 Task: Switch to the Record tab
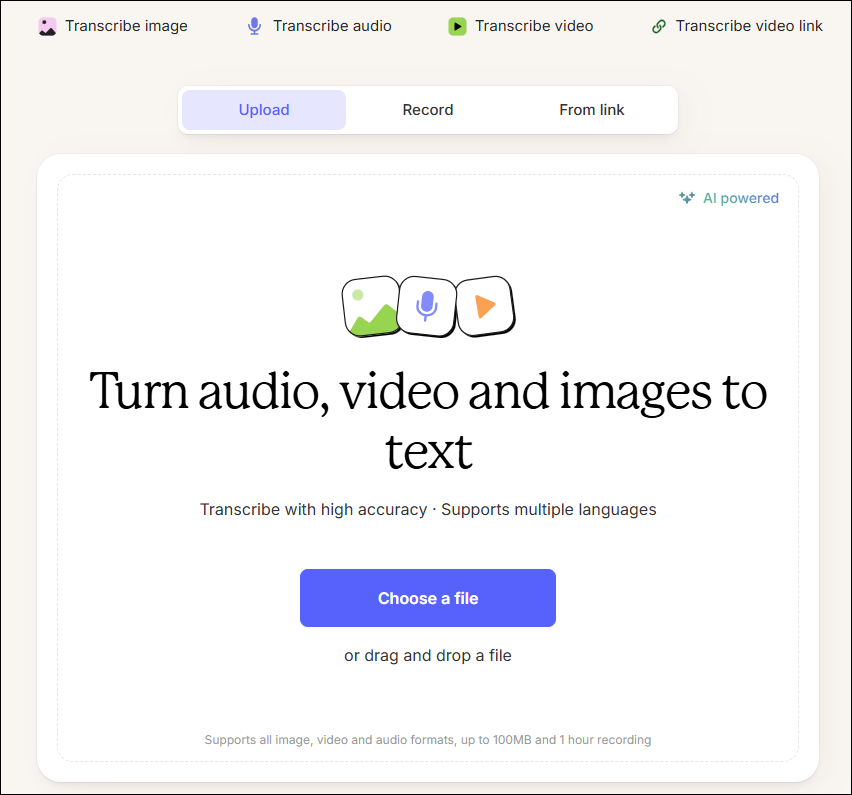coord(428,110)
